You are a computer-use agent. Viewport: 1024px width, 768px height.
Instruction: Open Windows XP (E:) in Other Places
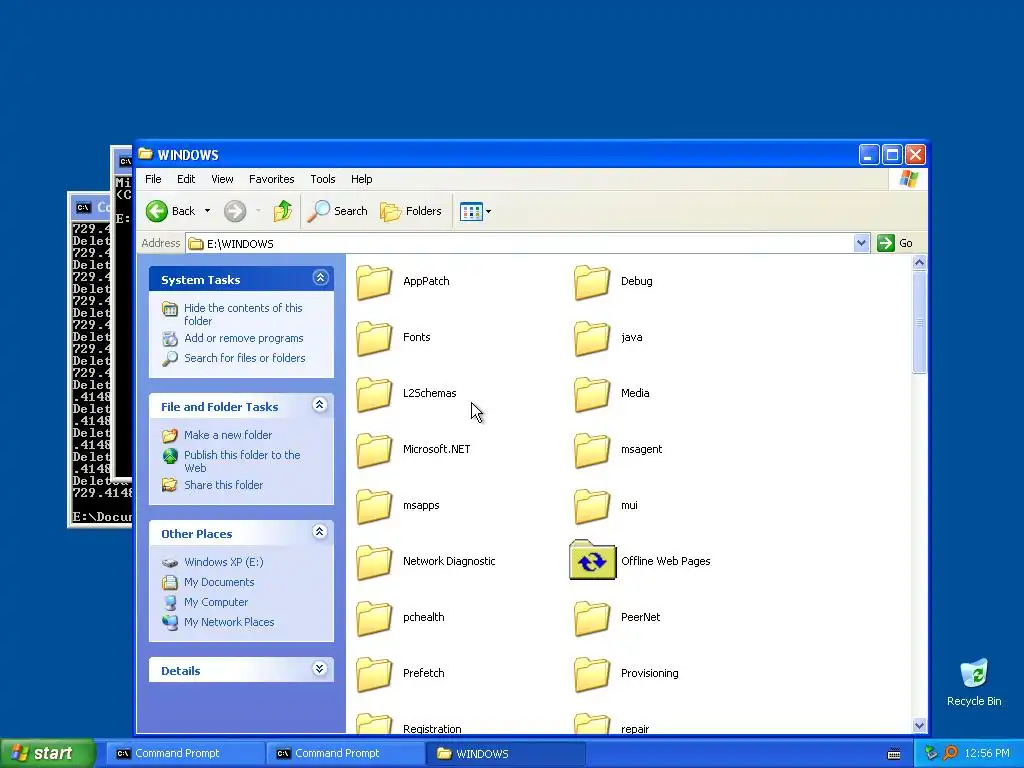coord(223,562)
